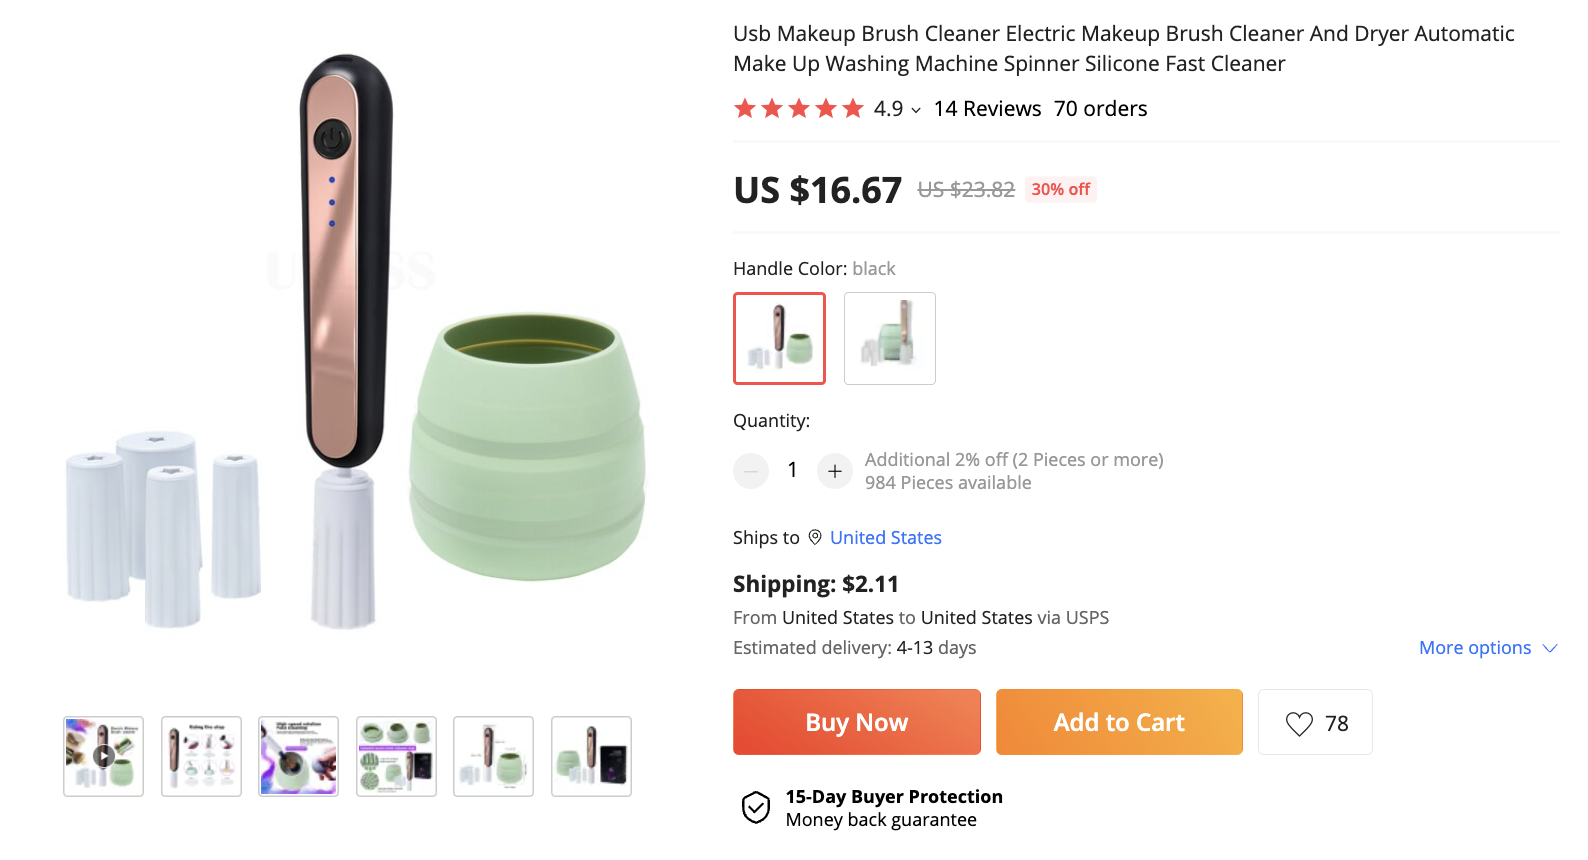Increase quantity with the plus button
This screenshot has width=1588, height=860.
(835, 471)
